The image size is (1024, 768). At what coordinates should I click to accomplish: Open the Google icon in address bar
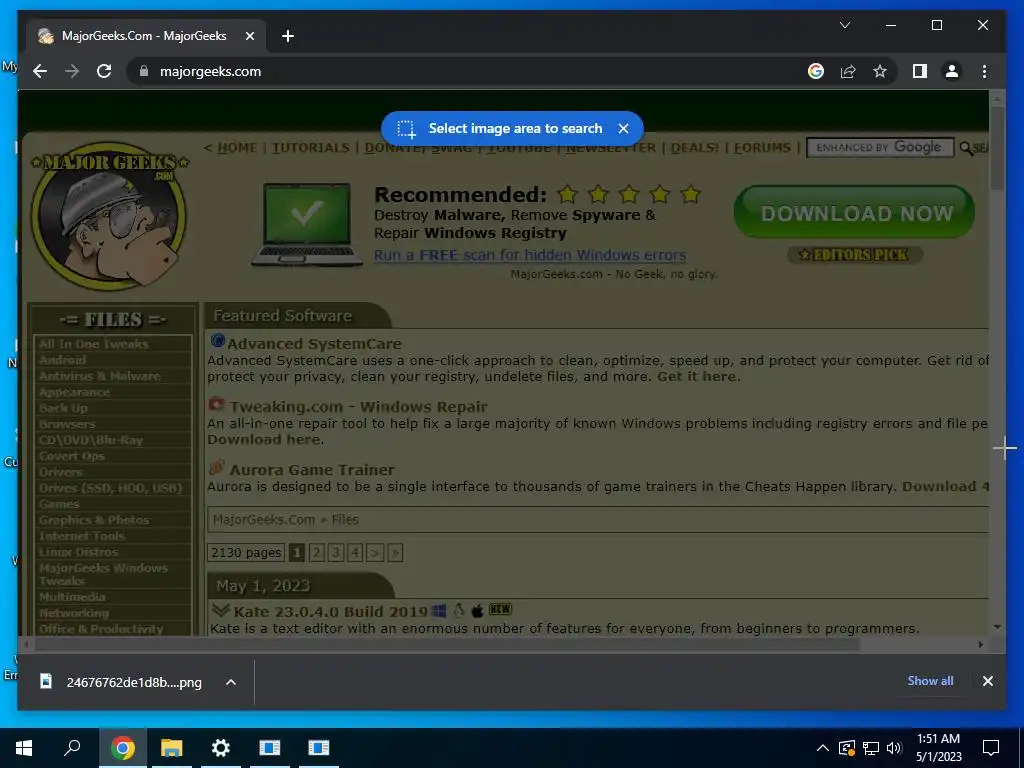click(x=816, y=71)
